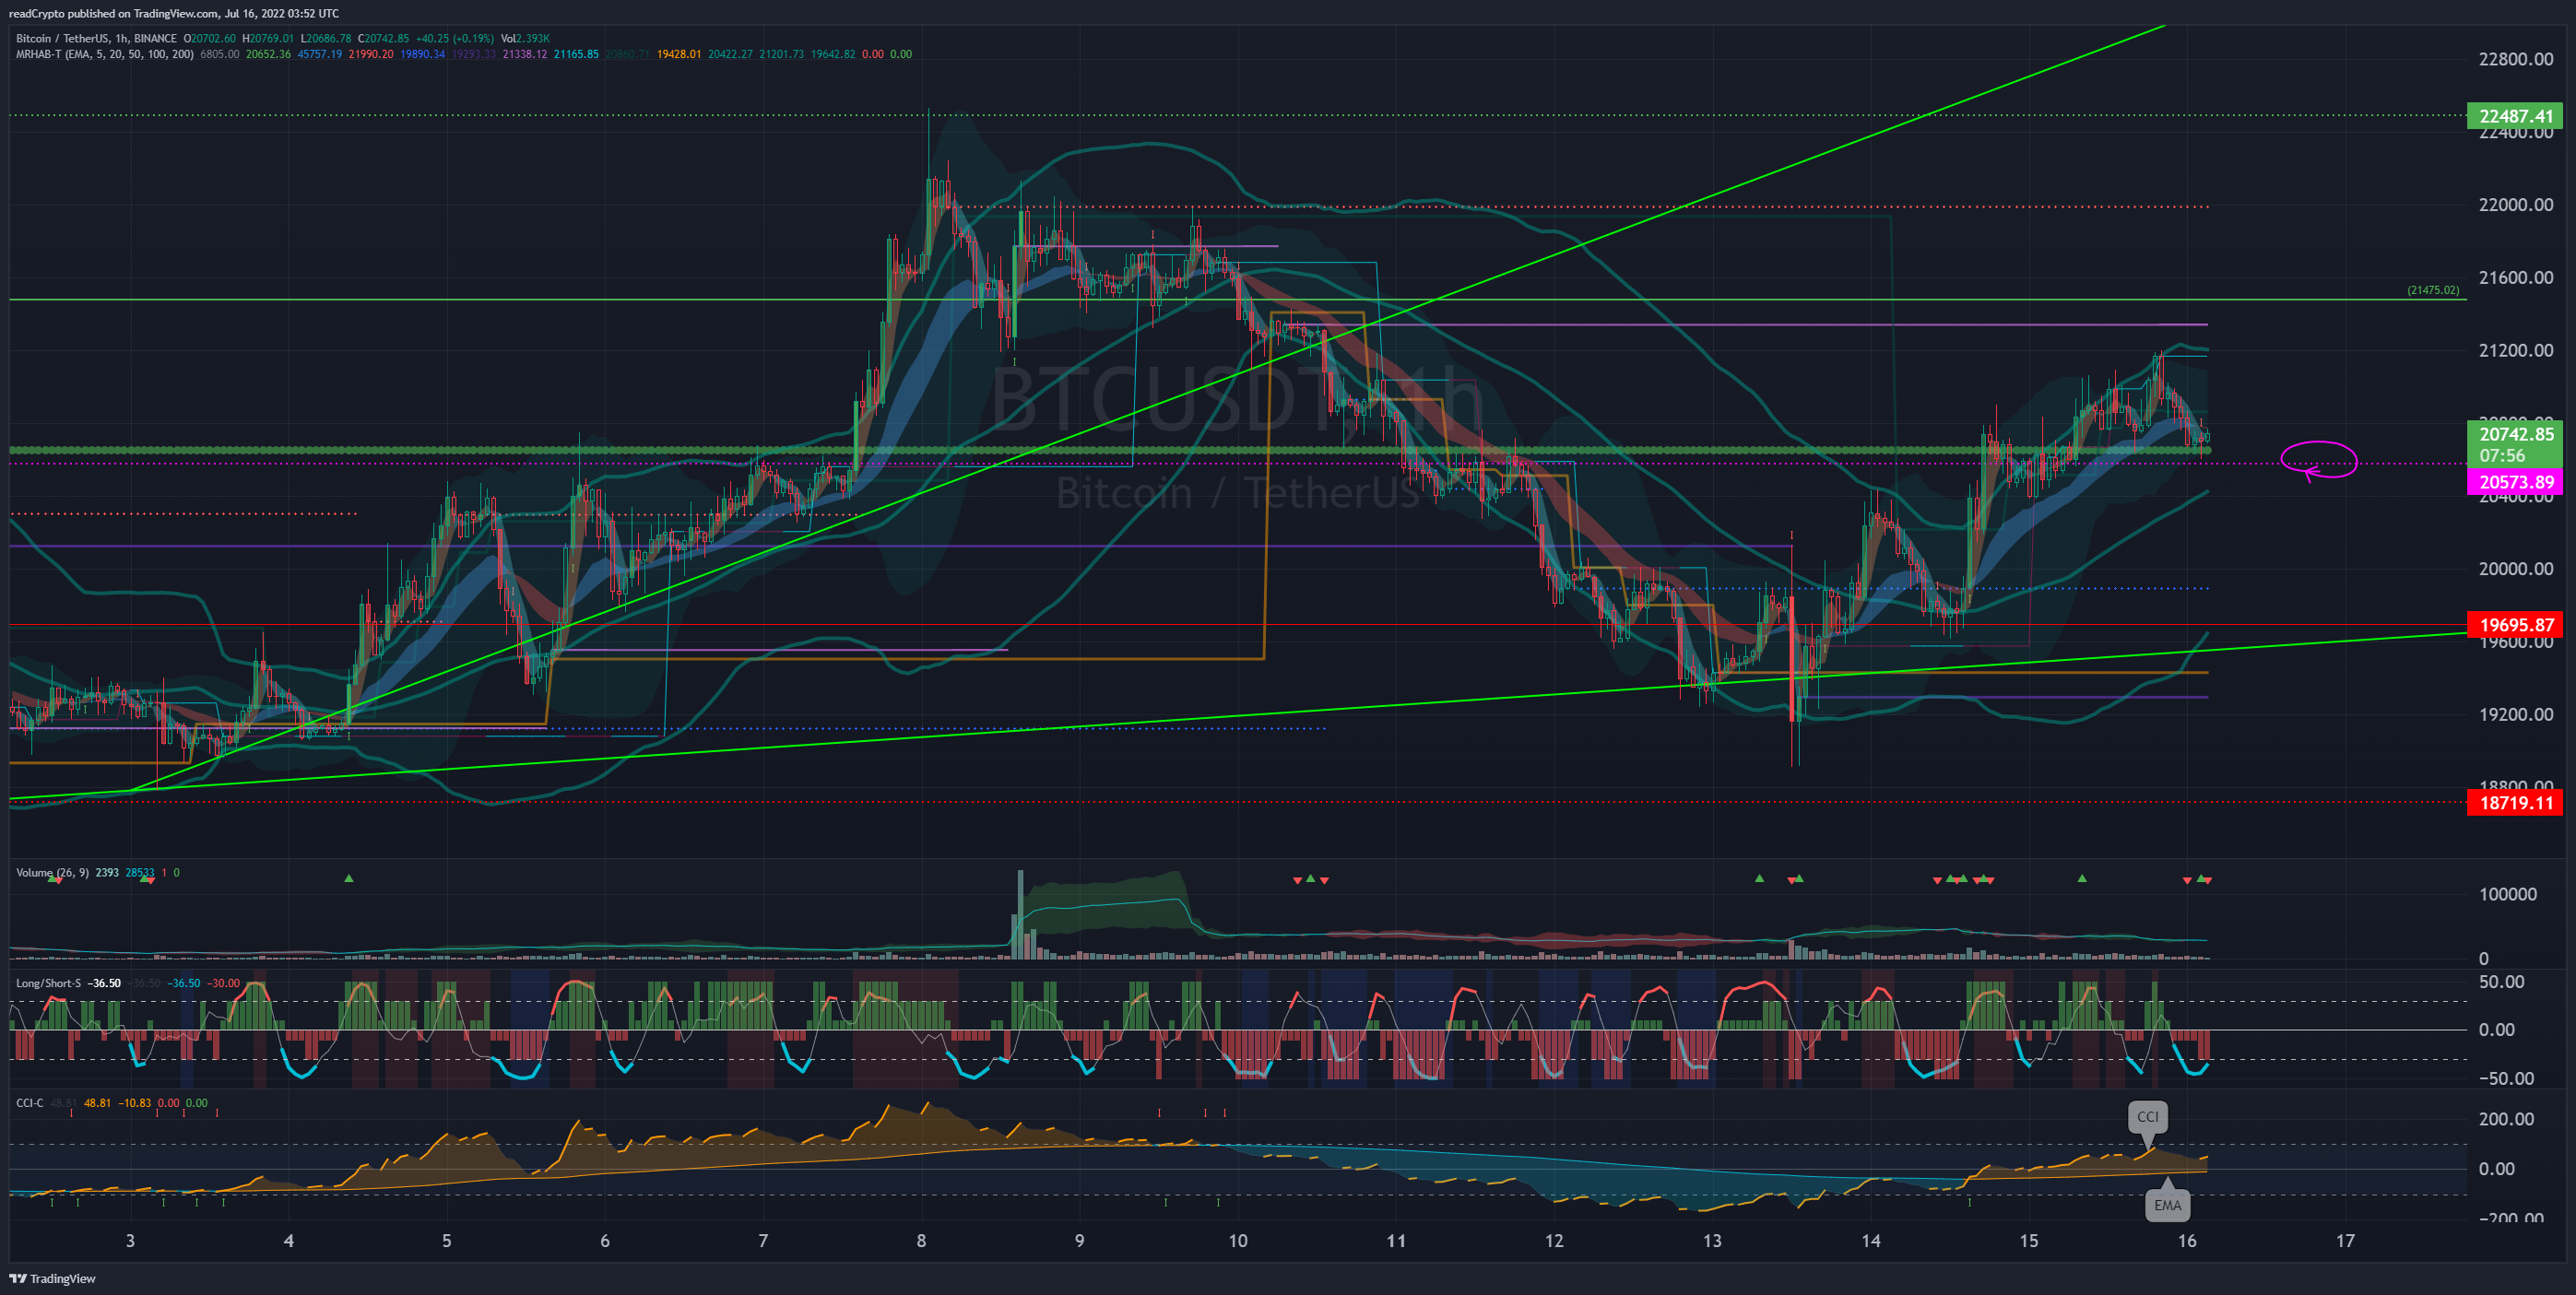Viewport: 2576px width, 1295px height.
Task: Click the red 19695.87 price label
Action: pos(2515,625)
